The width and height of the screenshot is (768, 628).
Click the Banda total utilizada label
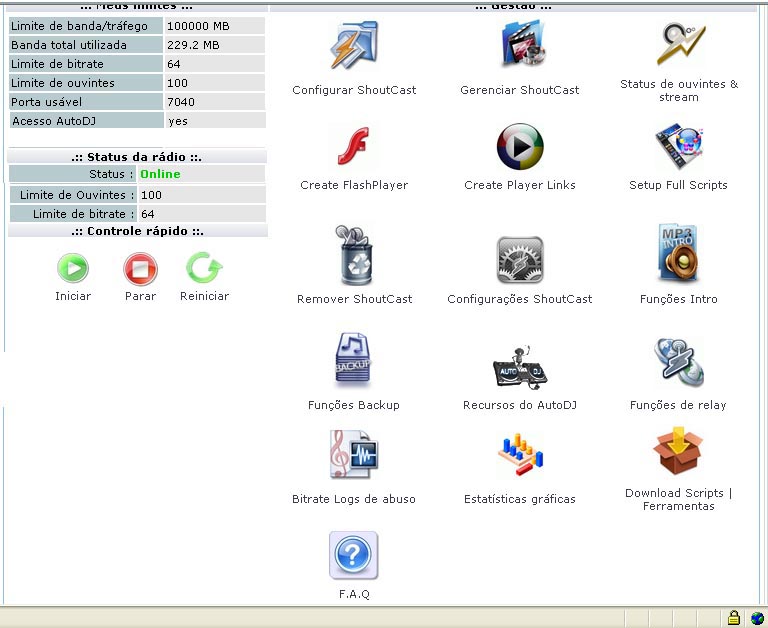coord(69,45)
